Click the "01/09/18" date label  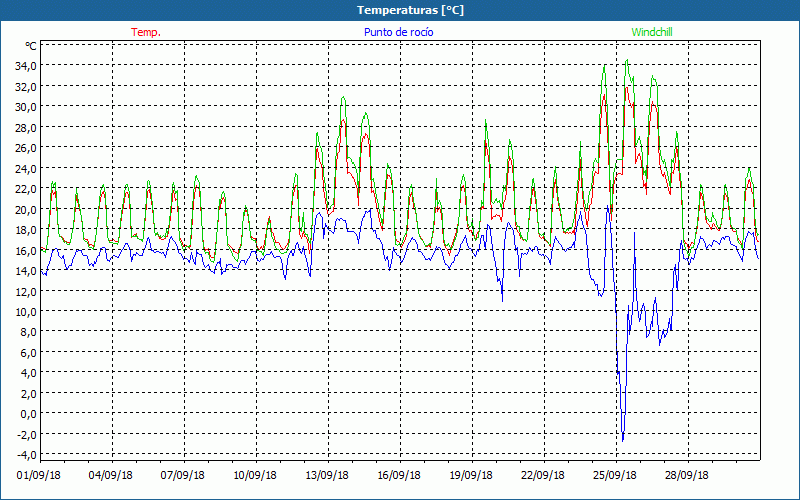click(39, 475)
